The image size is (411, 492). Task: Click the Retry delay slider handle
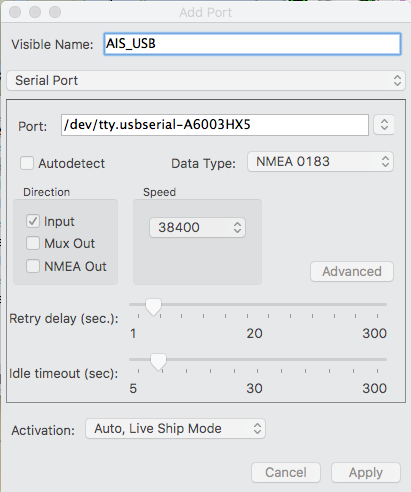click(x=154, y=307)
